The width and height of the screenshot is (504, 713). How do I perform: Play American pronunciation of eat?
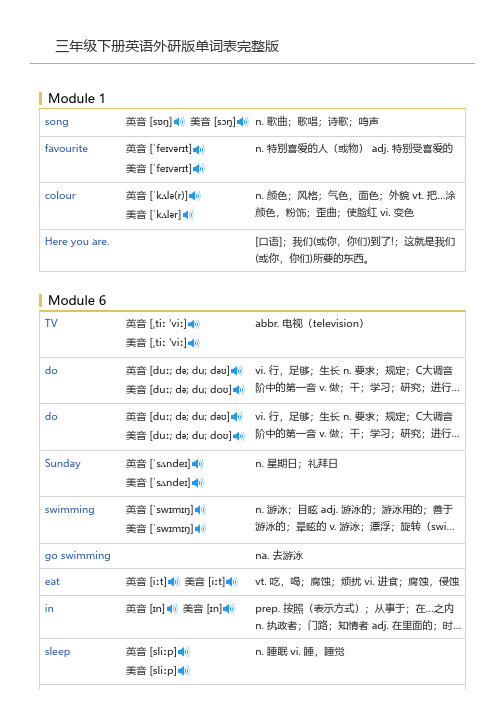(x=232, y=582)
